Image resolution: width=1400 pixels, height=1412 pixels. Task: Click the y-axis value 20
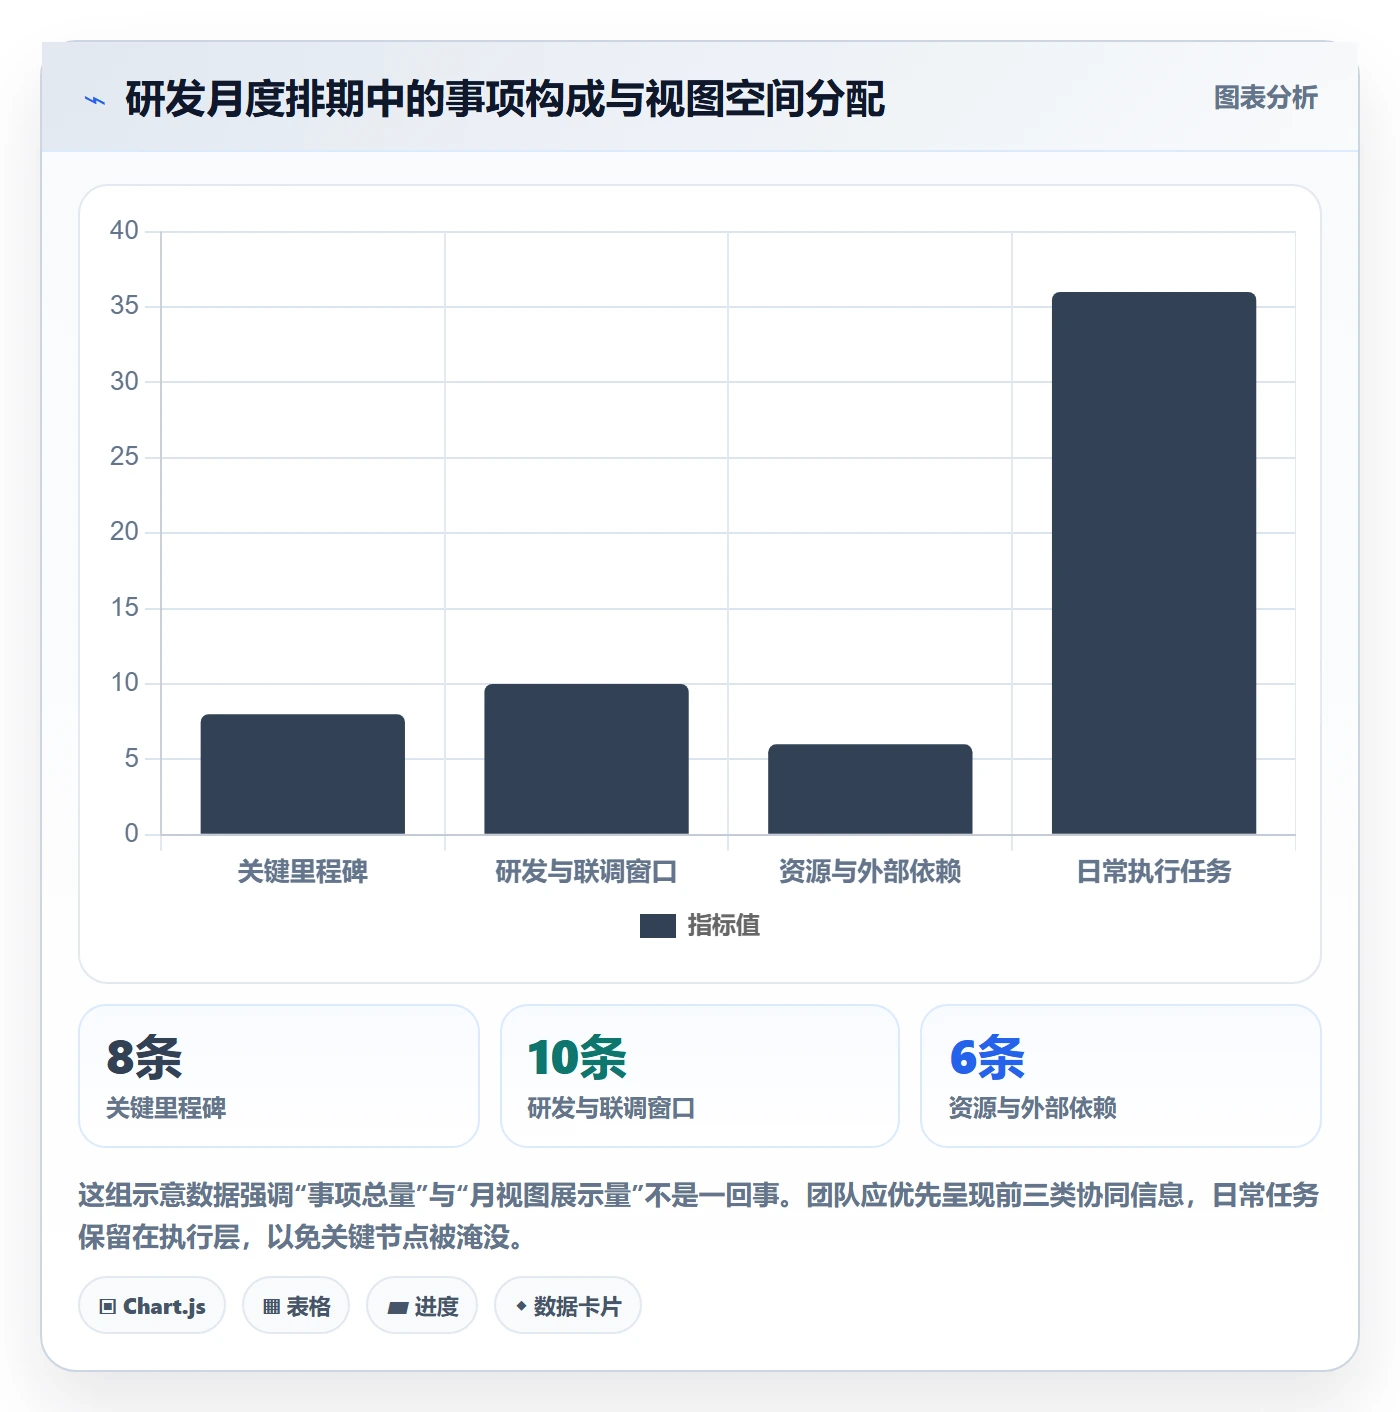(x=124, y=532)
